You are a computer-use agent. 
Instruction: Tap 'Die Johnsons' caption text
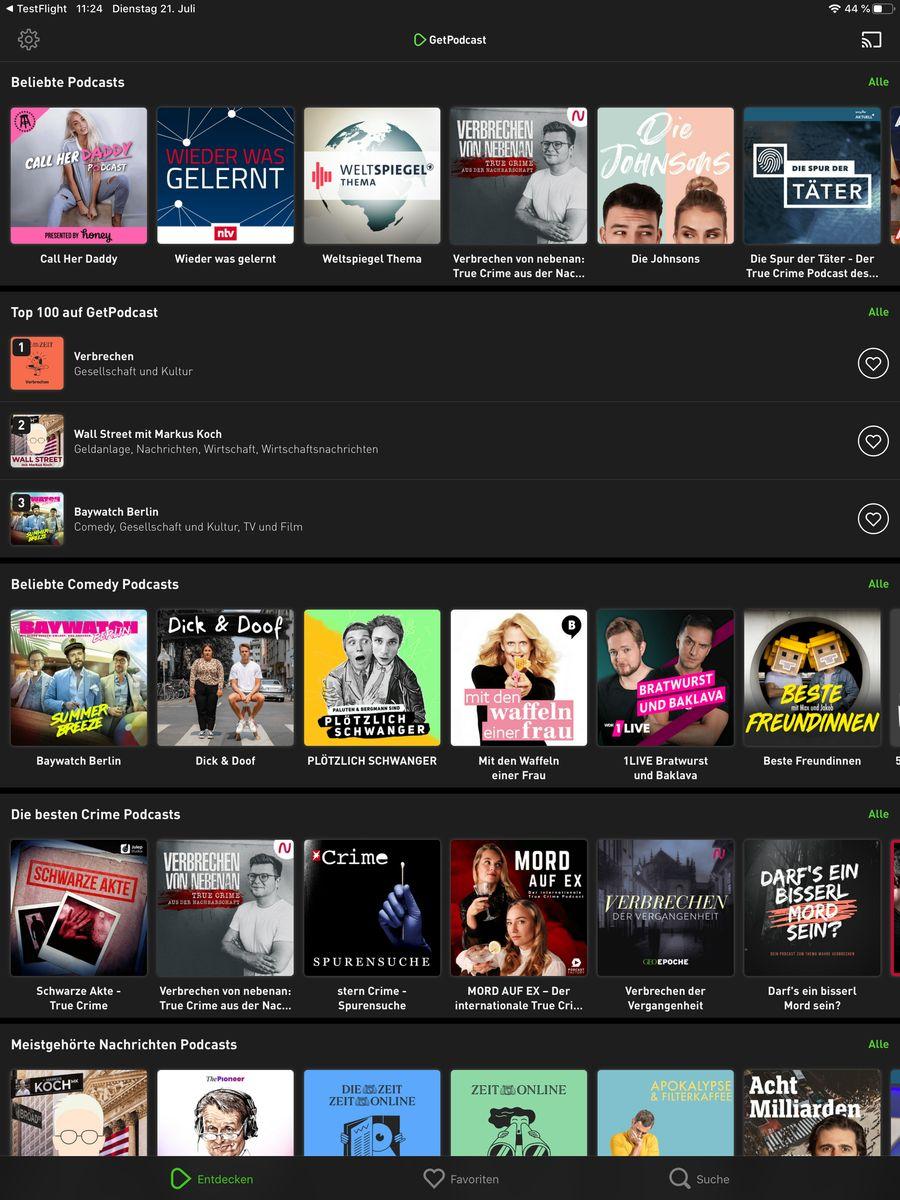coord(666,259)
